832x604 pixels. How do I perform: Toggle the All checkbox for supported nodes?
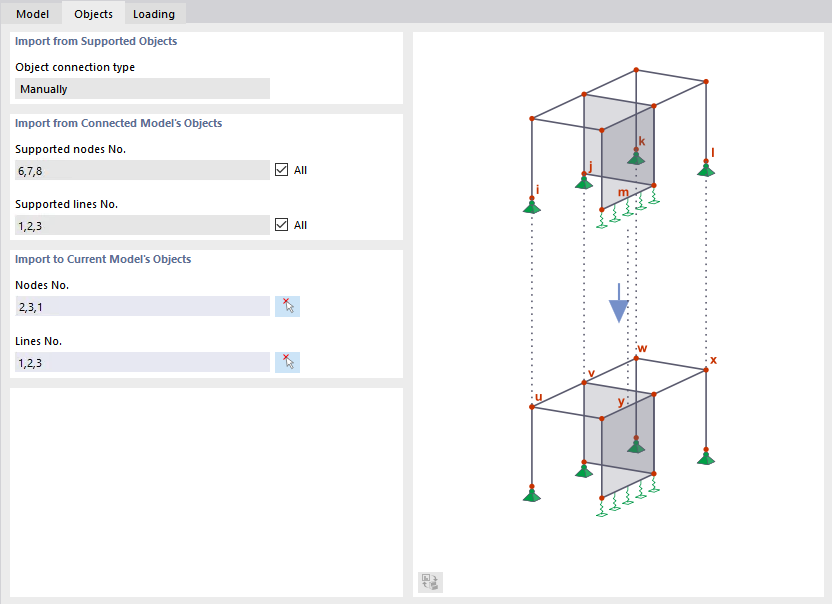coord(282,170)
